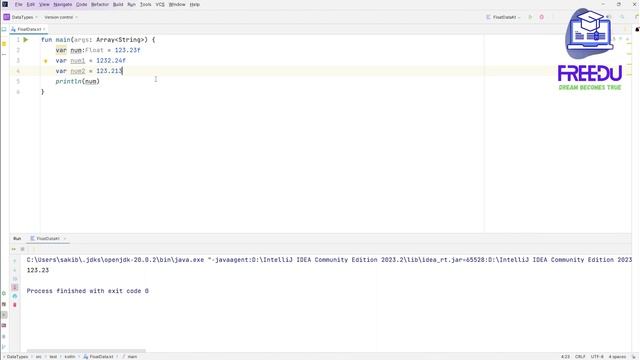Screen dimensions: 640x360
Task: Open the FloatDataKt run configuration dropdown
Action: point(504,17)
